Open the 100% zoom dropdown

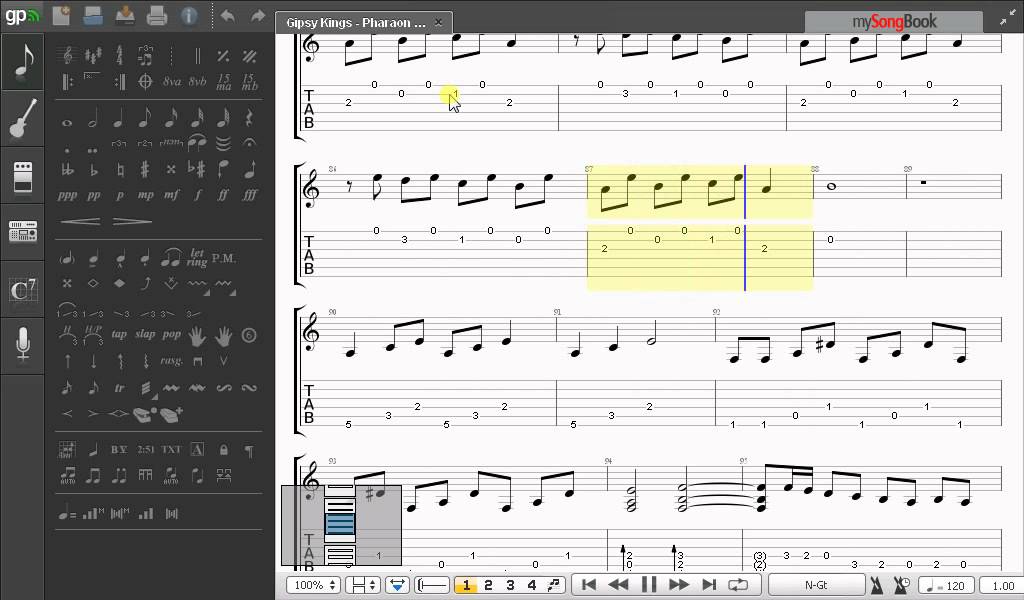click(x=314, y=585)
